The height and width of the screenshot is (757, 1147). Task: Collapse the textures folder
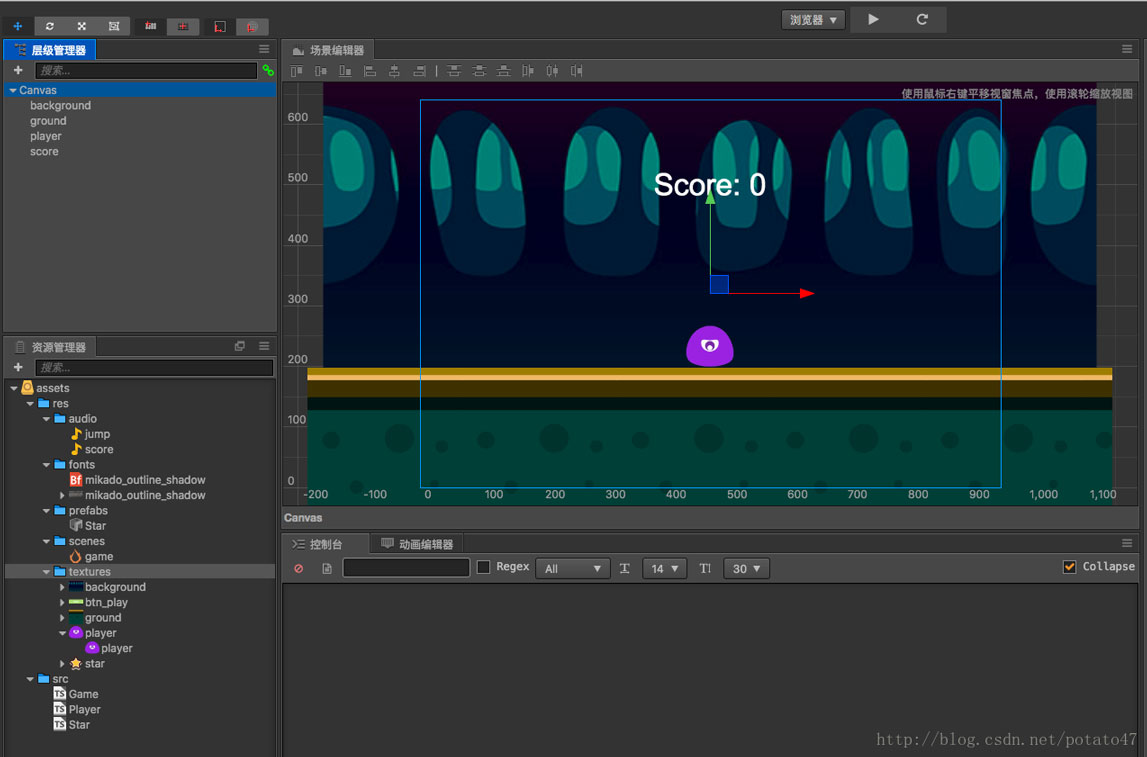pyautogui.click(x=47, y=572)
